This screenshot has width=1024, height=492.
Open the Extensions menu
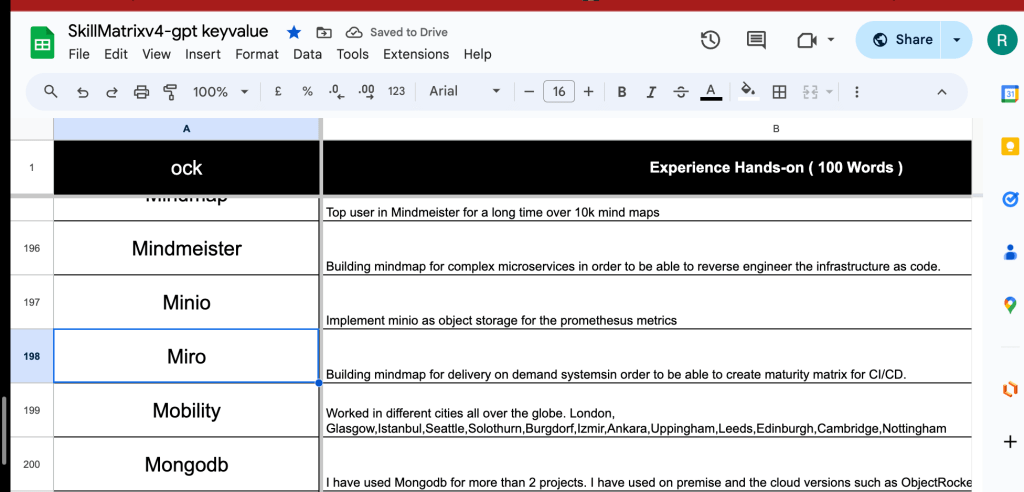(416, 54)
